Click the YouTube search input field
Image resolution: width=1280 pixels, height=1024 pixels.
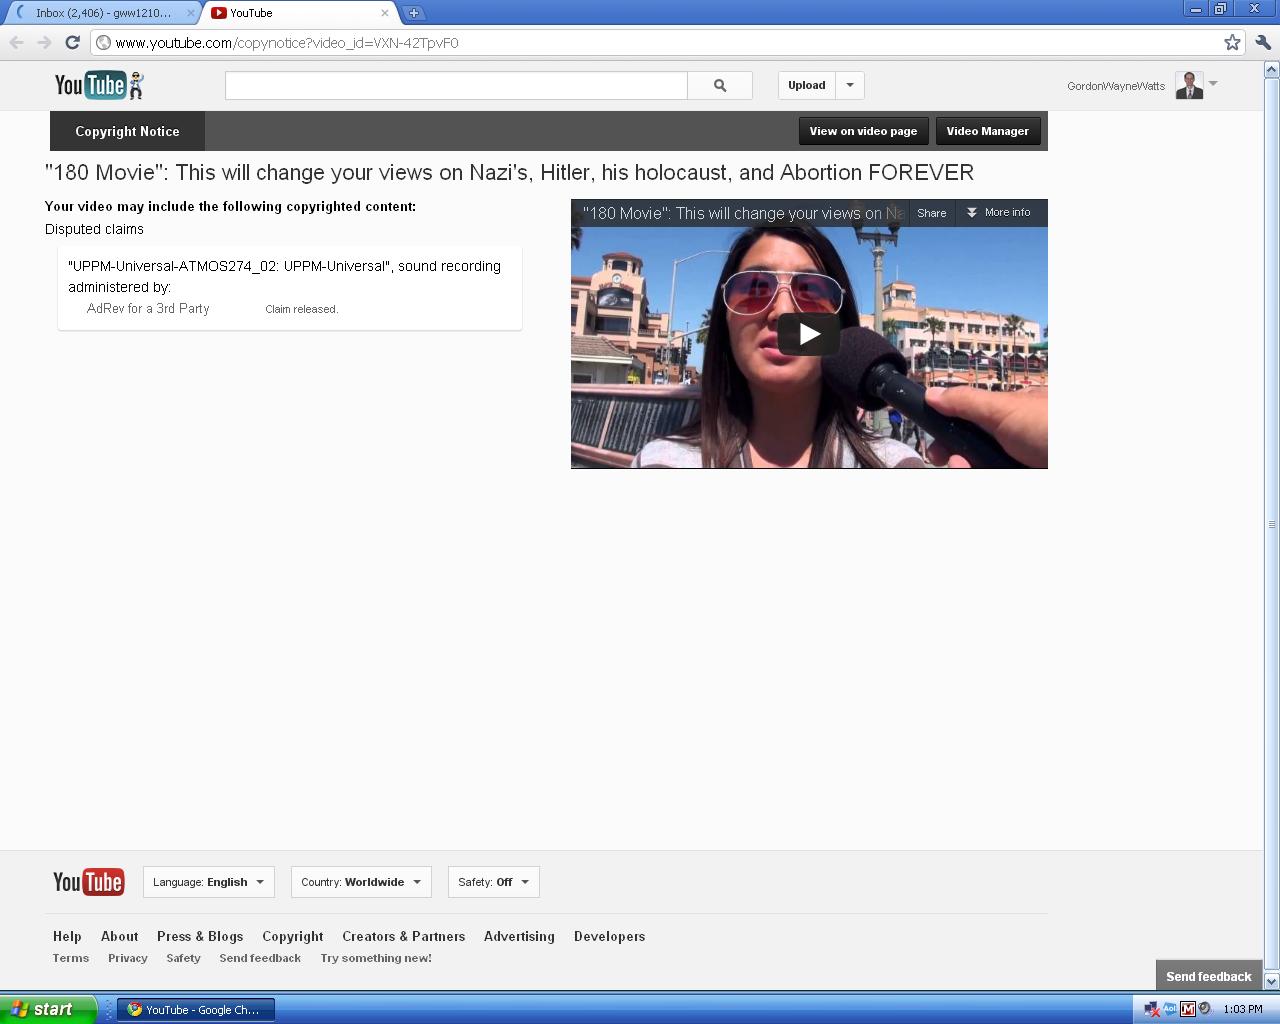[456, 86]
